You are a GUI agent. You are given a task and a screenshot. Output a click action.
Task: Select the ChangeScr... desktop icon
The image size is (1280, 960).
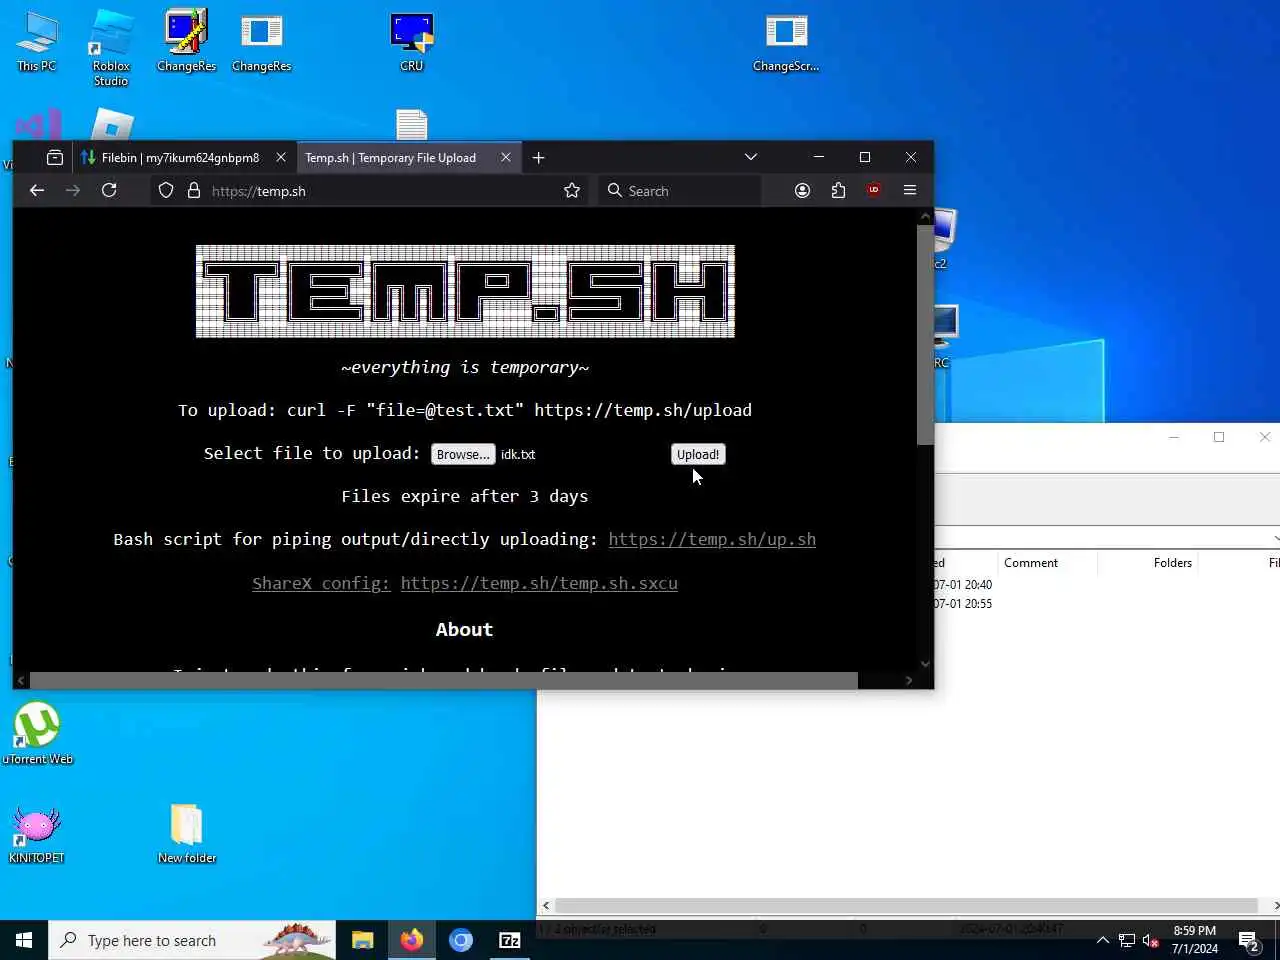tap(786, 42)
